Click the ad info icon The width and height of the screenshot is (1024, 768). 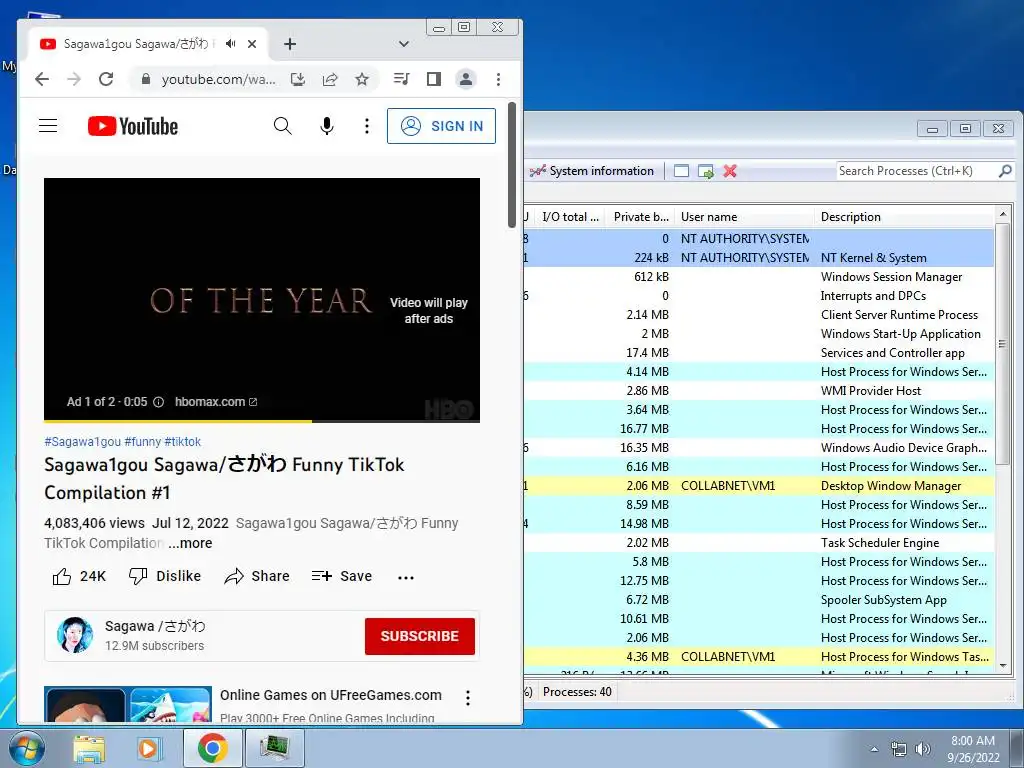[158, 402]
